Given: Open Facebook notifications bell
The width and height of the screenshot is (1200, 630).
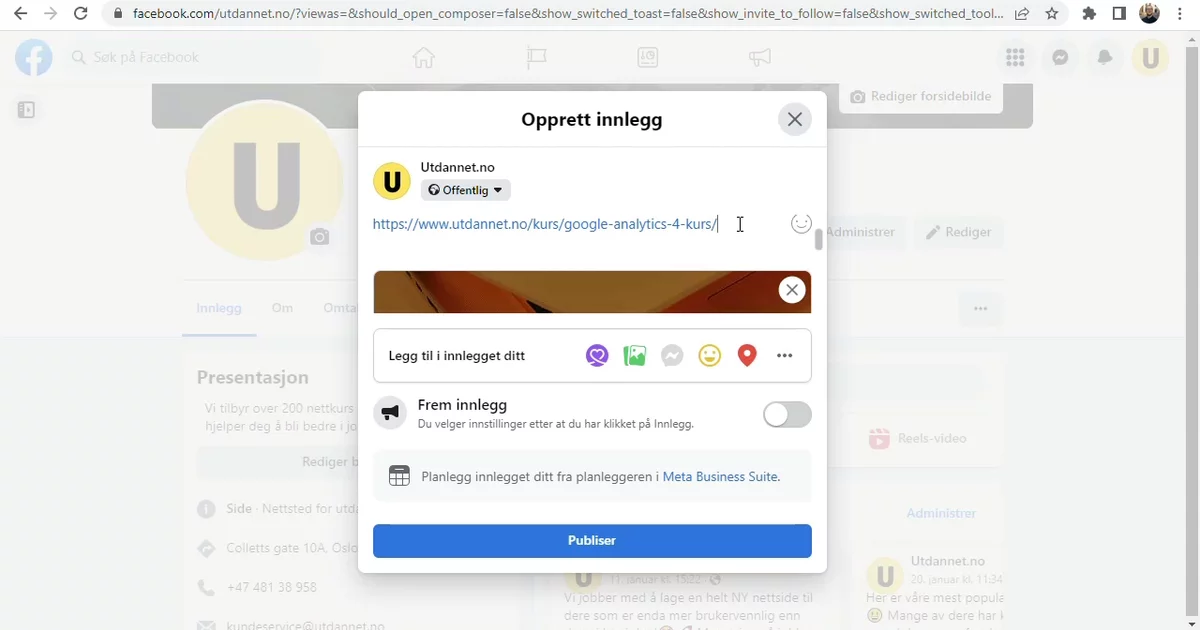Looking at the screenshot, I should click(1105, 58).
